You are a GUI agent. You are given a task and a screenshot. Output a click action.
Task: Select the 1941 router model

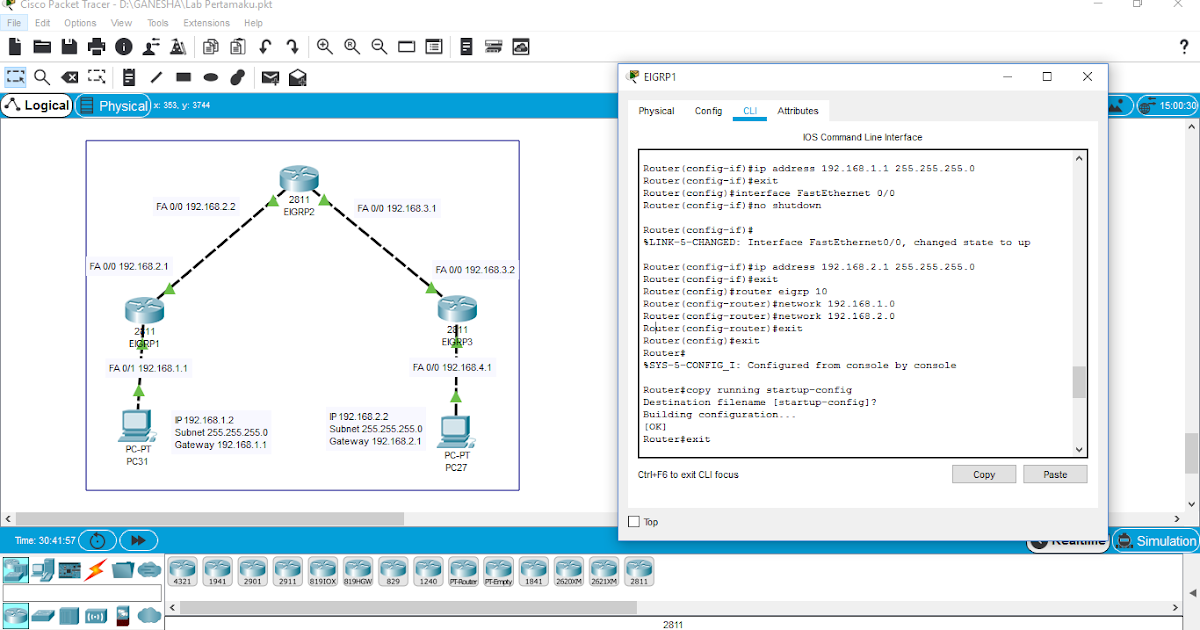point(217,570)
